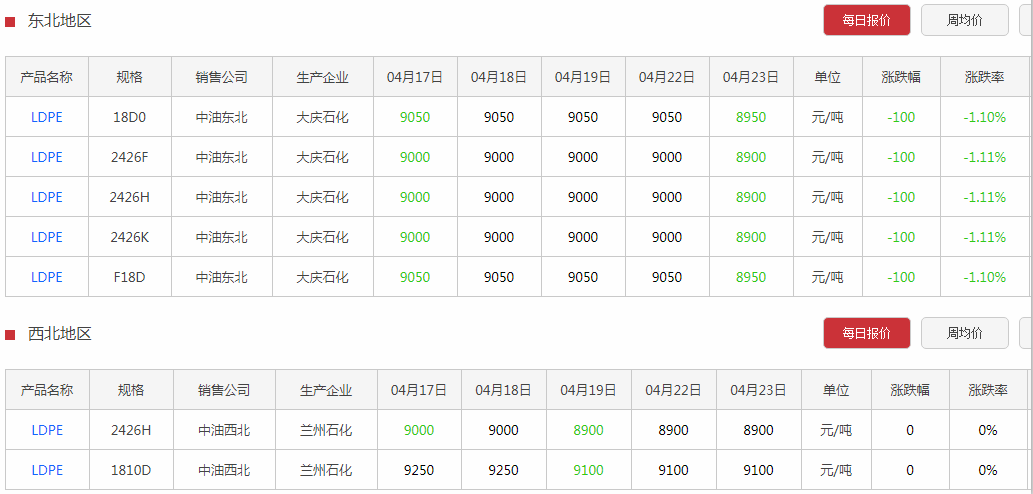The width and height of the screenshot is (1033, 494).
Task: Click the red square beside 西北地区
Action: point(10,335)
